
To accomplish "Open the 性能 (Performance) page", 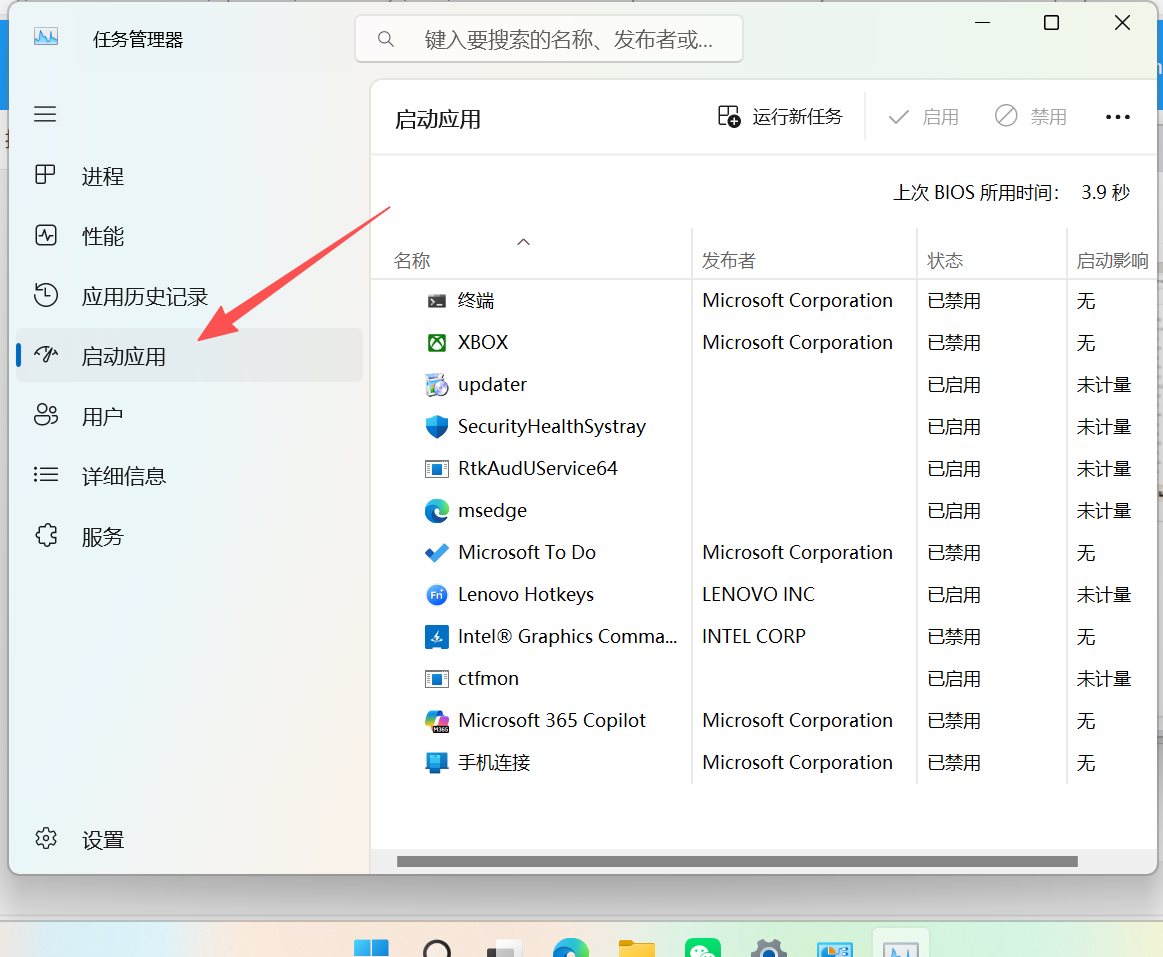I will pos(188,236).
